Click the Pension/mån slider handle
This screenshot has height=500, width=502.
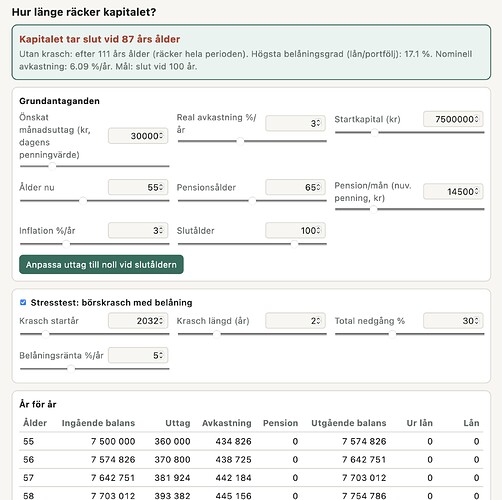click(x=374, y=209)
